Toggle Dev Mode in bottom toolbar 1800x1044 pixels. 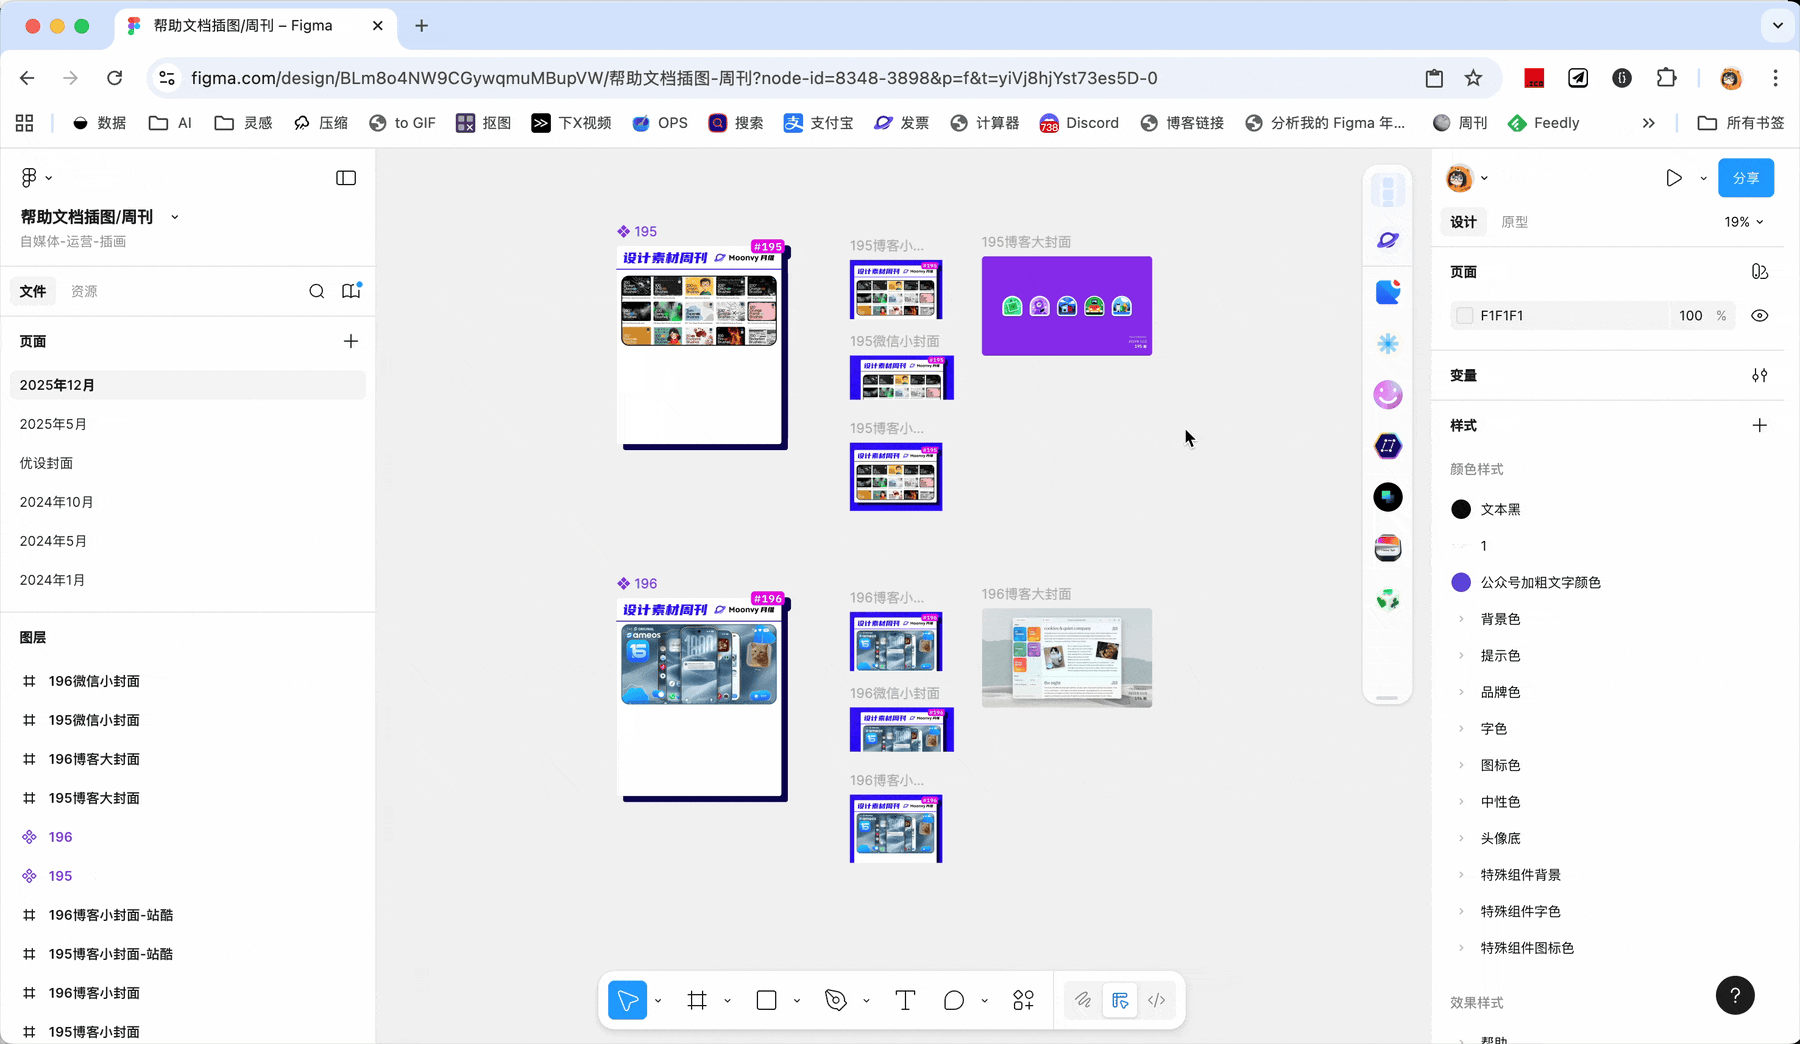pos(1157,1000)
